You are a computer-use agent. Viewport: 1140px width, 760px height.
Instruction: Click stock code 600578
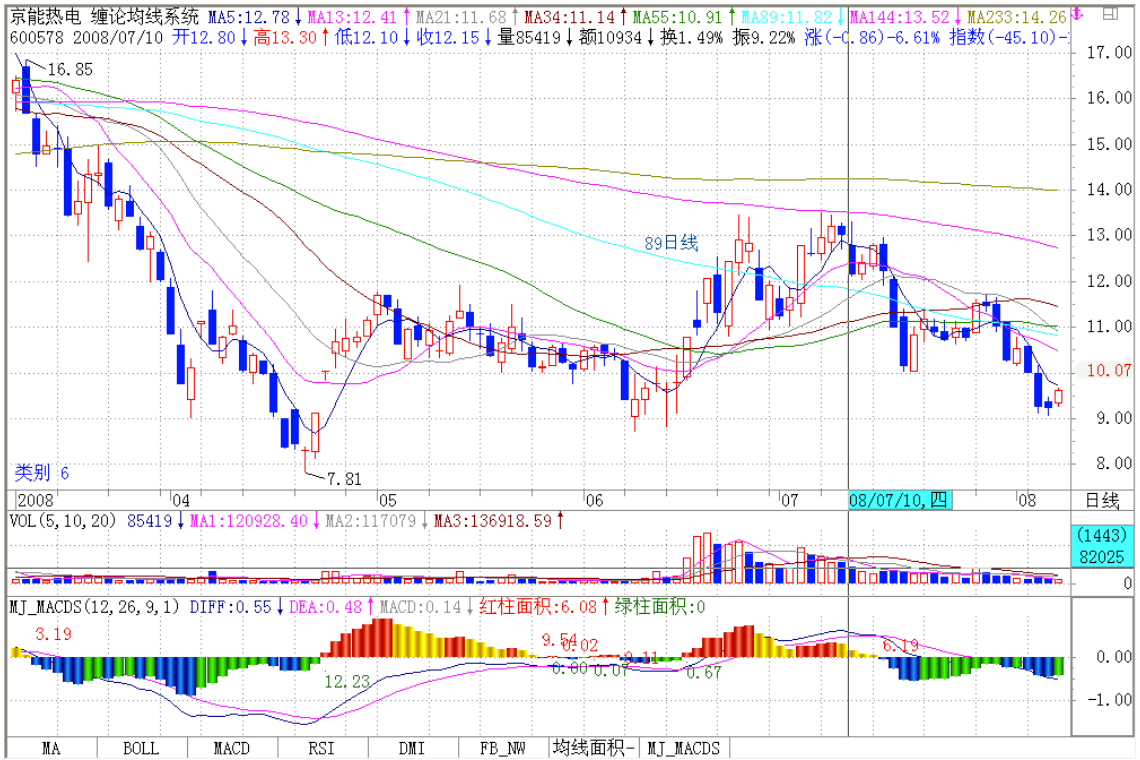click(x=36, y=37)
